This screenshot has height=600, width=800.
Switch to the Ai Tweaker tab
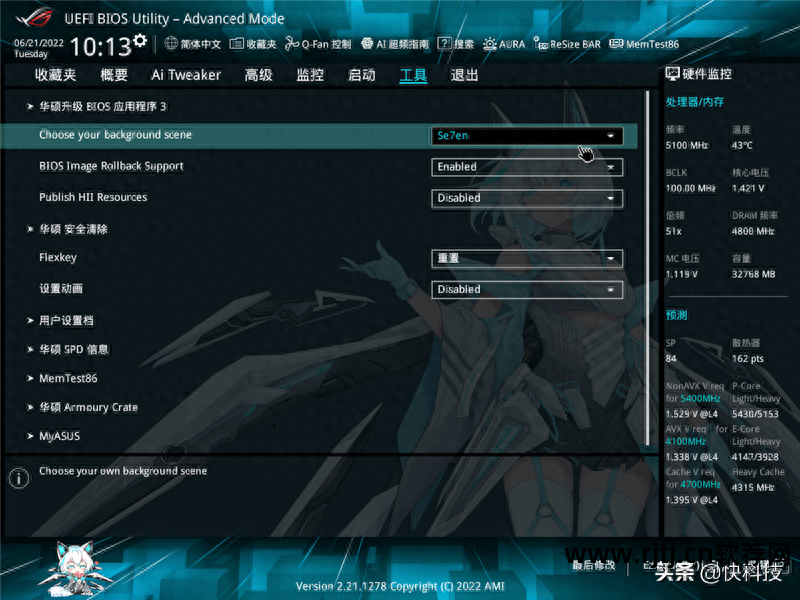pos(186,75)
